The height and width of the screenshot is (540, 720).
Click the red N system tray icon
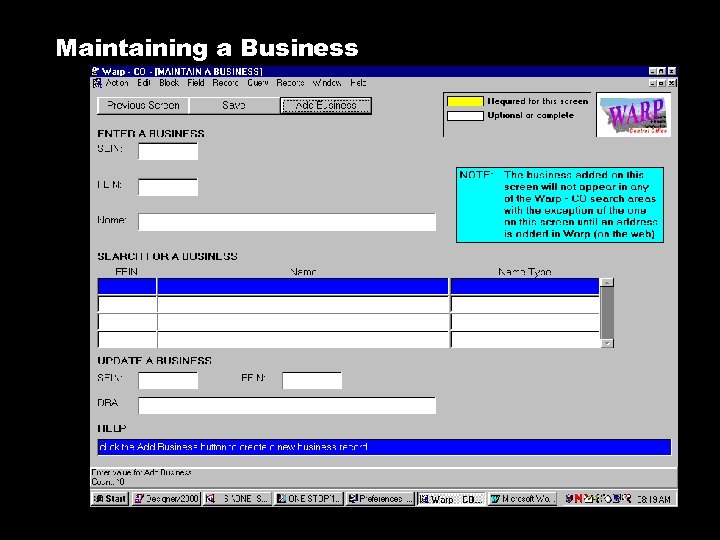pyautogui.click(x=578, y=499)
